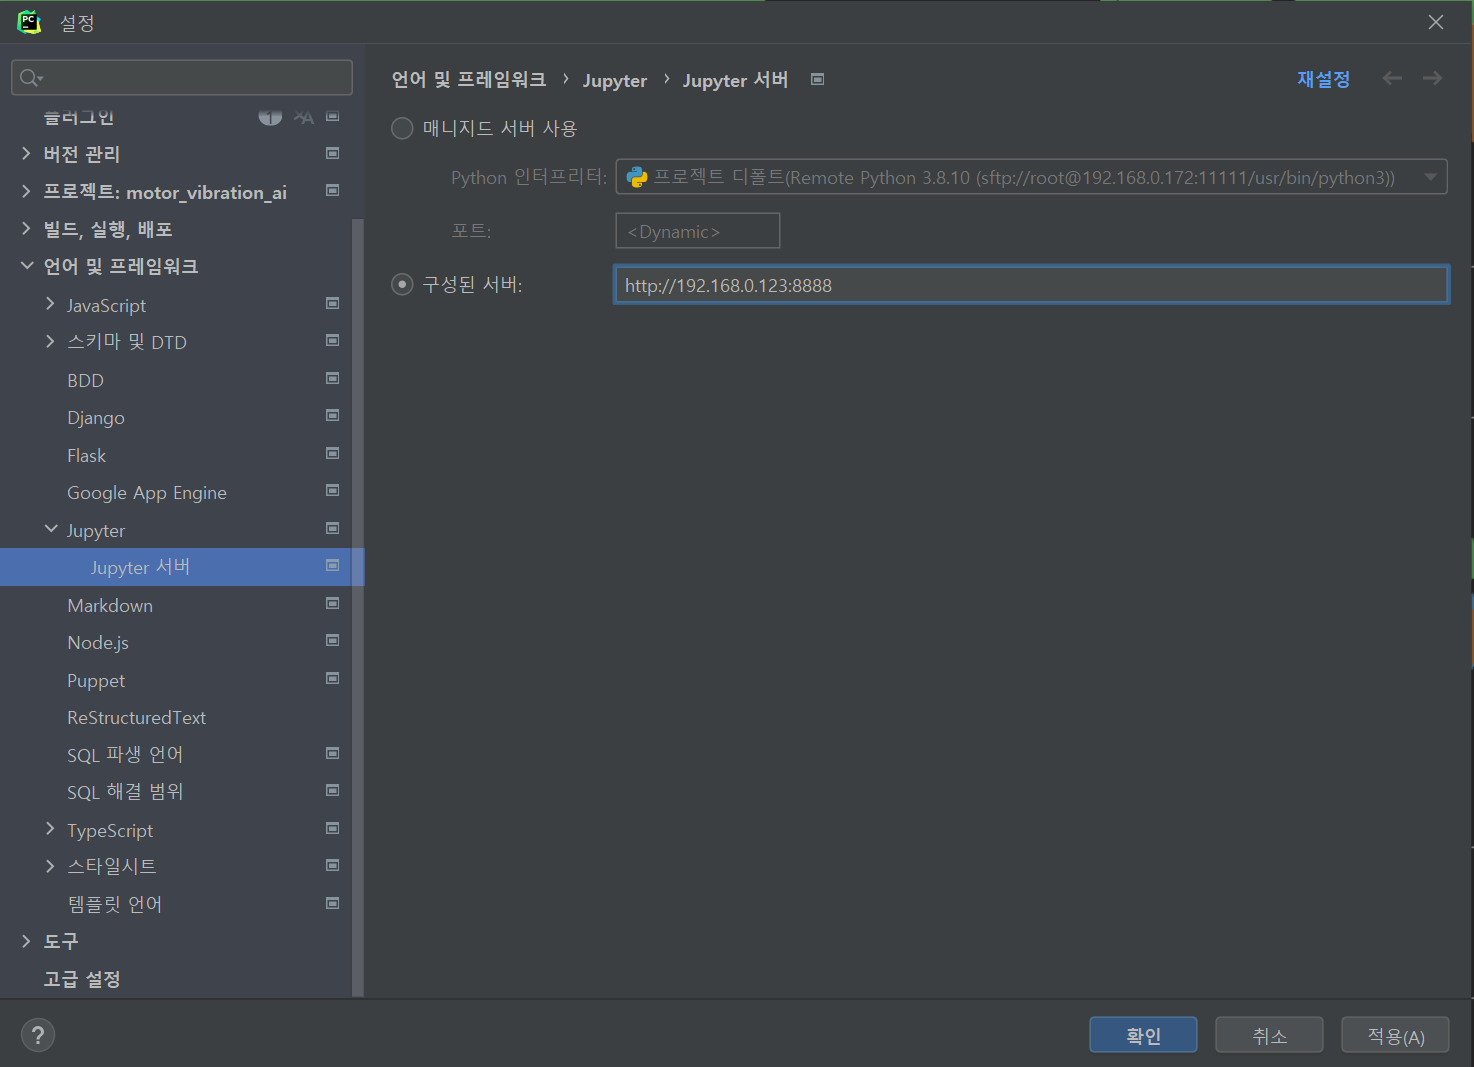Select 매니지드 서버 사용 radio button
1474x1067 pixels.
(x=402, y=128)
